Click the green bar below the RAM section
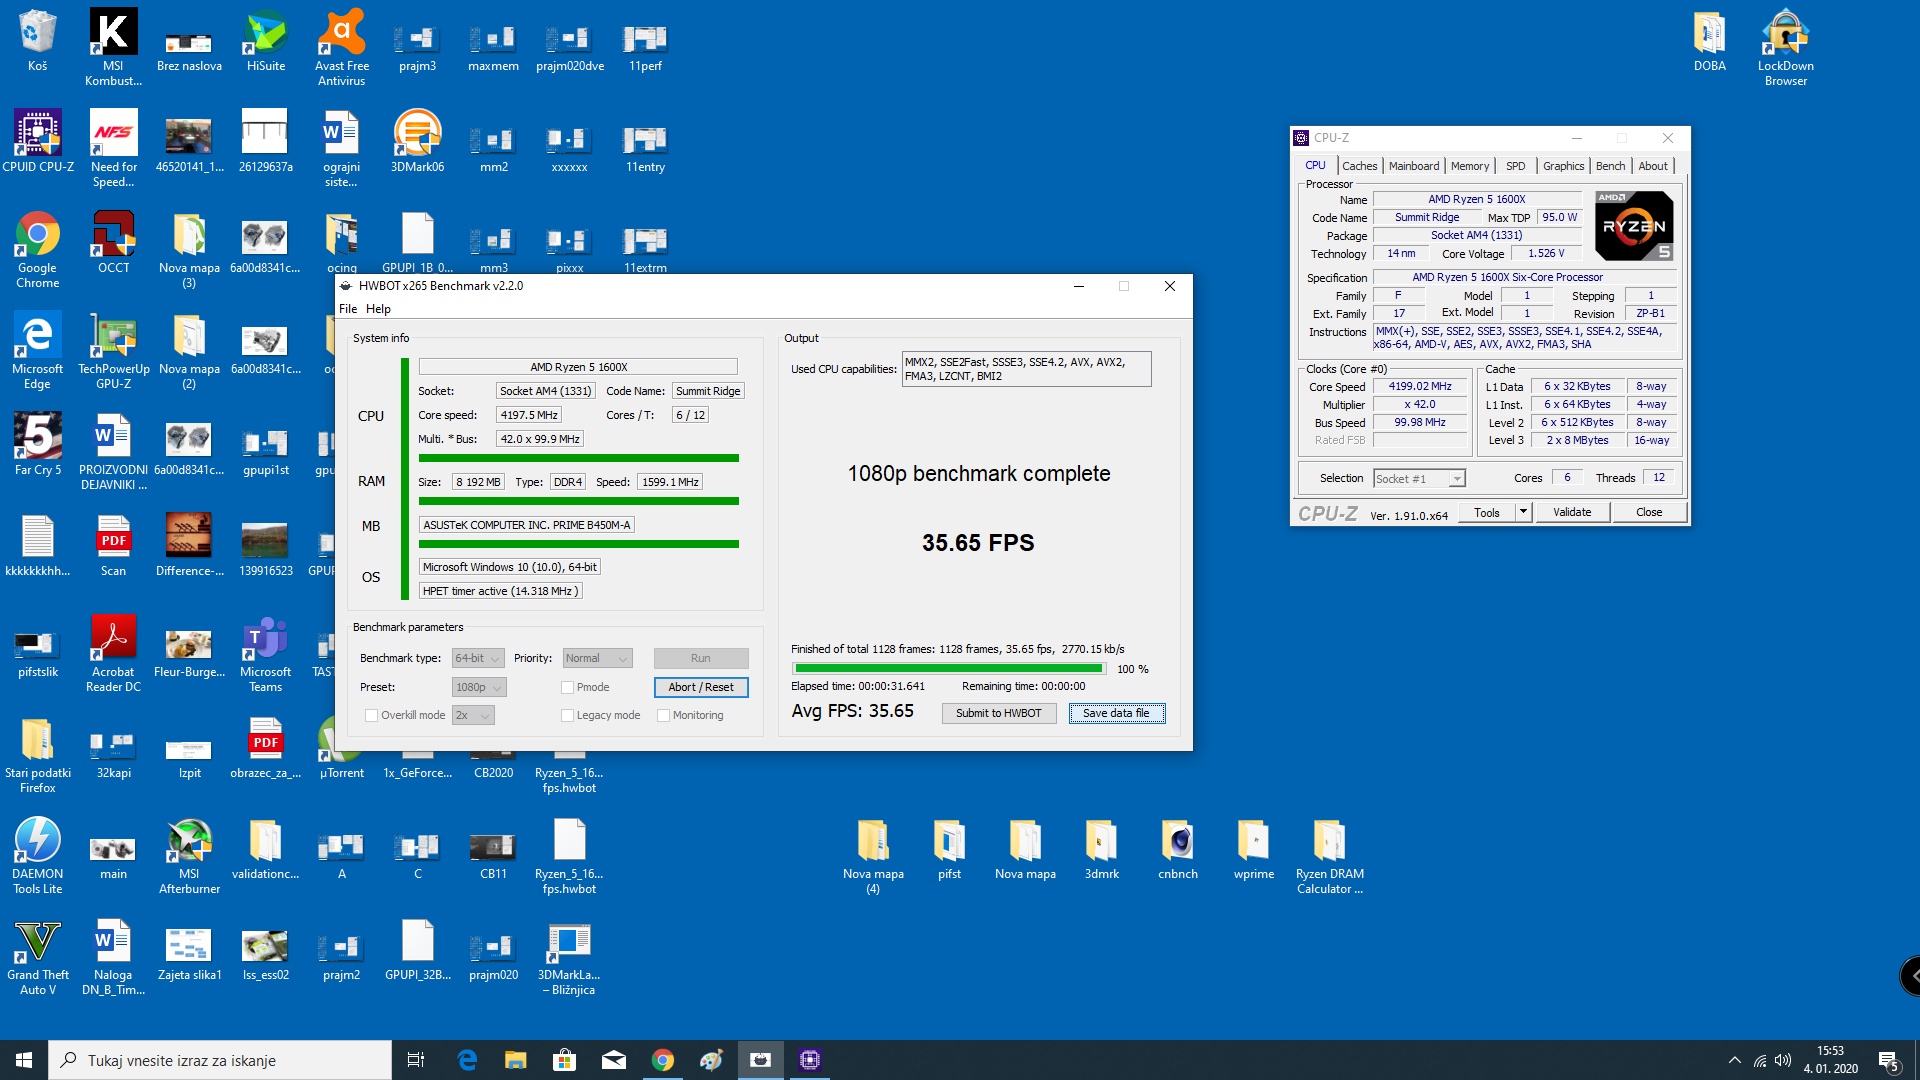 click(579, 501)
